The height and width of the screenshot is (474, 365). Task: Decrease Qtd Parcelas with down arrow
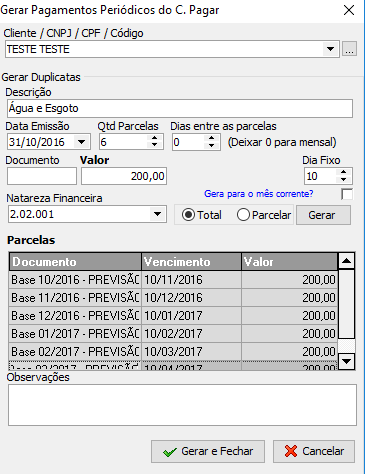pyautogui.click(x=155, y=146)
